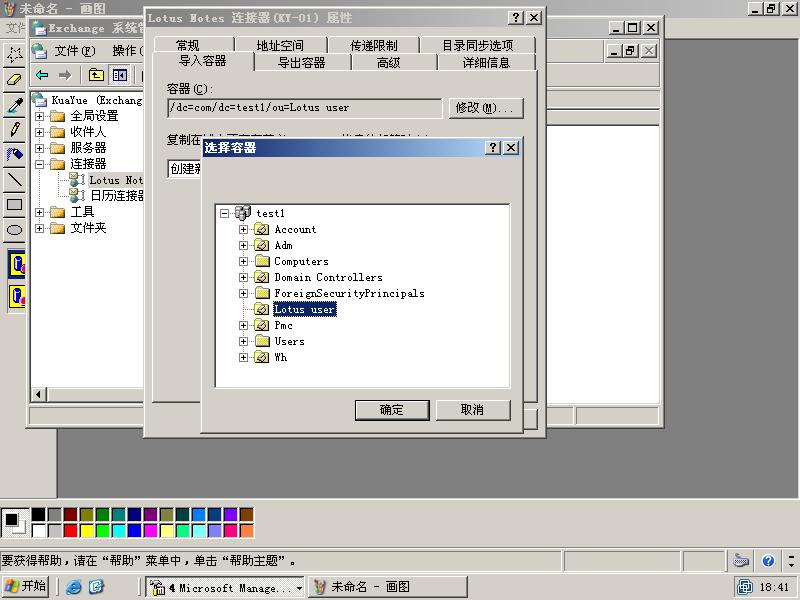Open the 传递限制 tab
The image size is (800, 600).
(373, 45)
